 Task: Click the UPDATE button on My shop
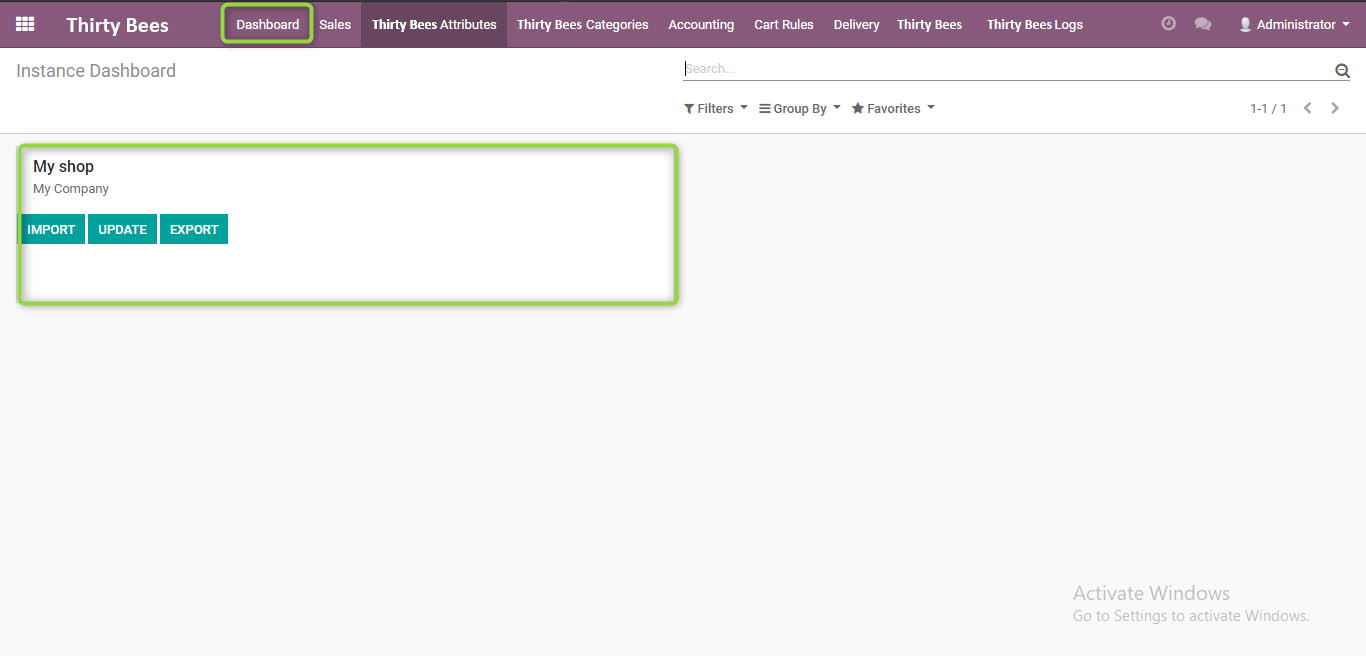pyautogui.click(x=122, y=229)
